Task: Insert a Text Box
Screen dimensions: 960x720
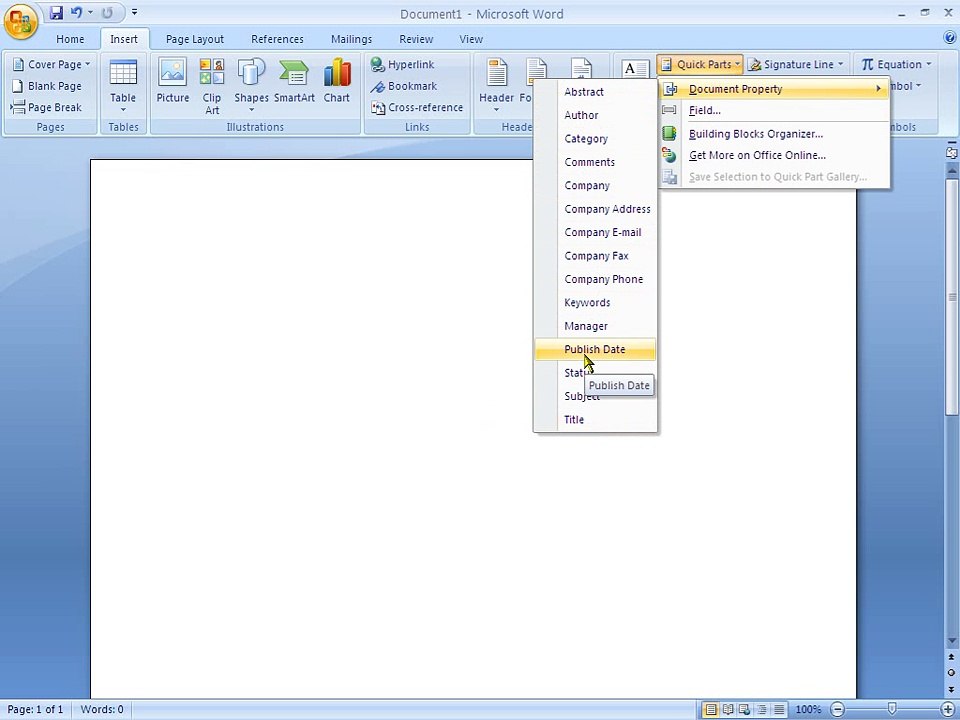Action: (x=635, y=68)
